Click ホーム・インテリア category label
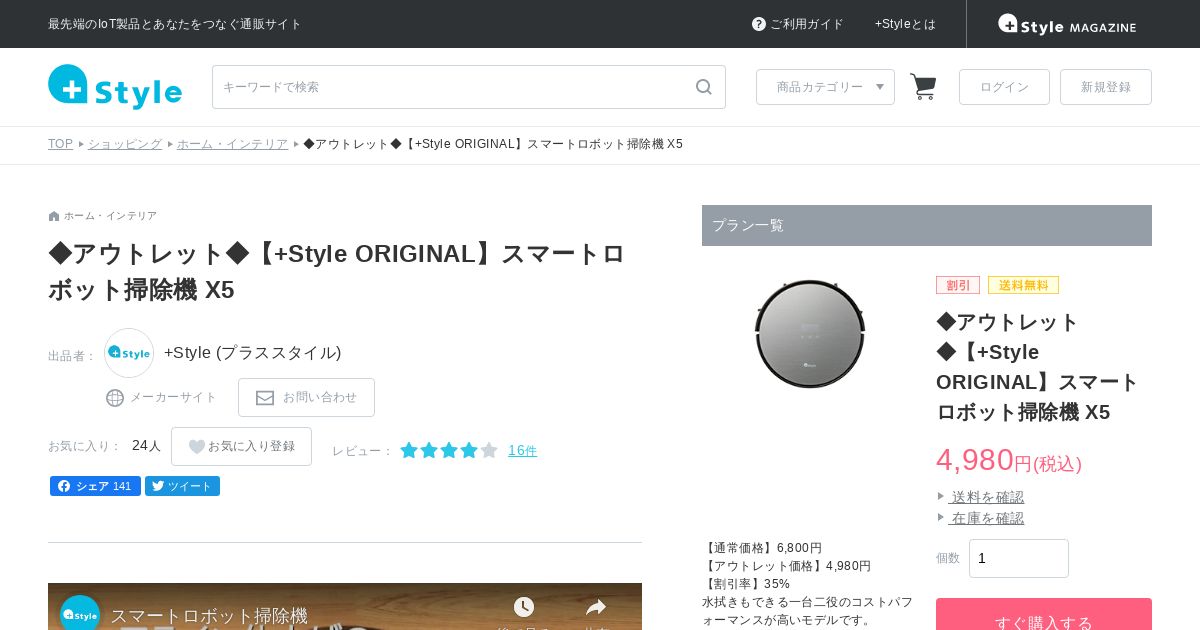The image size is (1200, 630). point(110,216)
